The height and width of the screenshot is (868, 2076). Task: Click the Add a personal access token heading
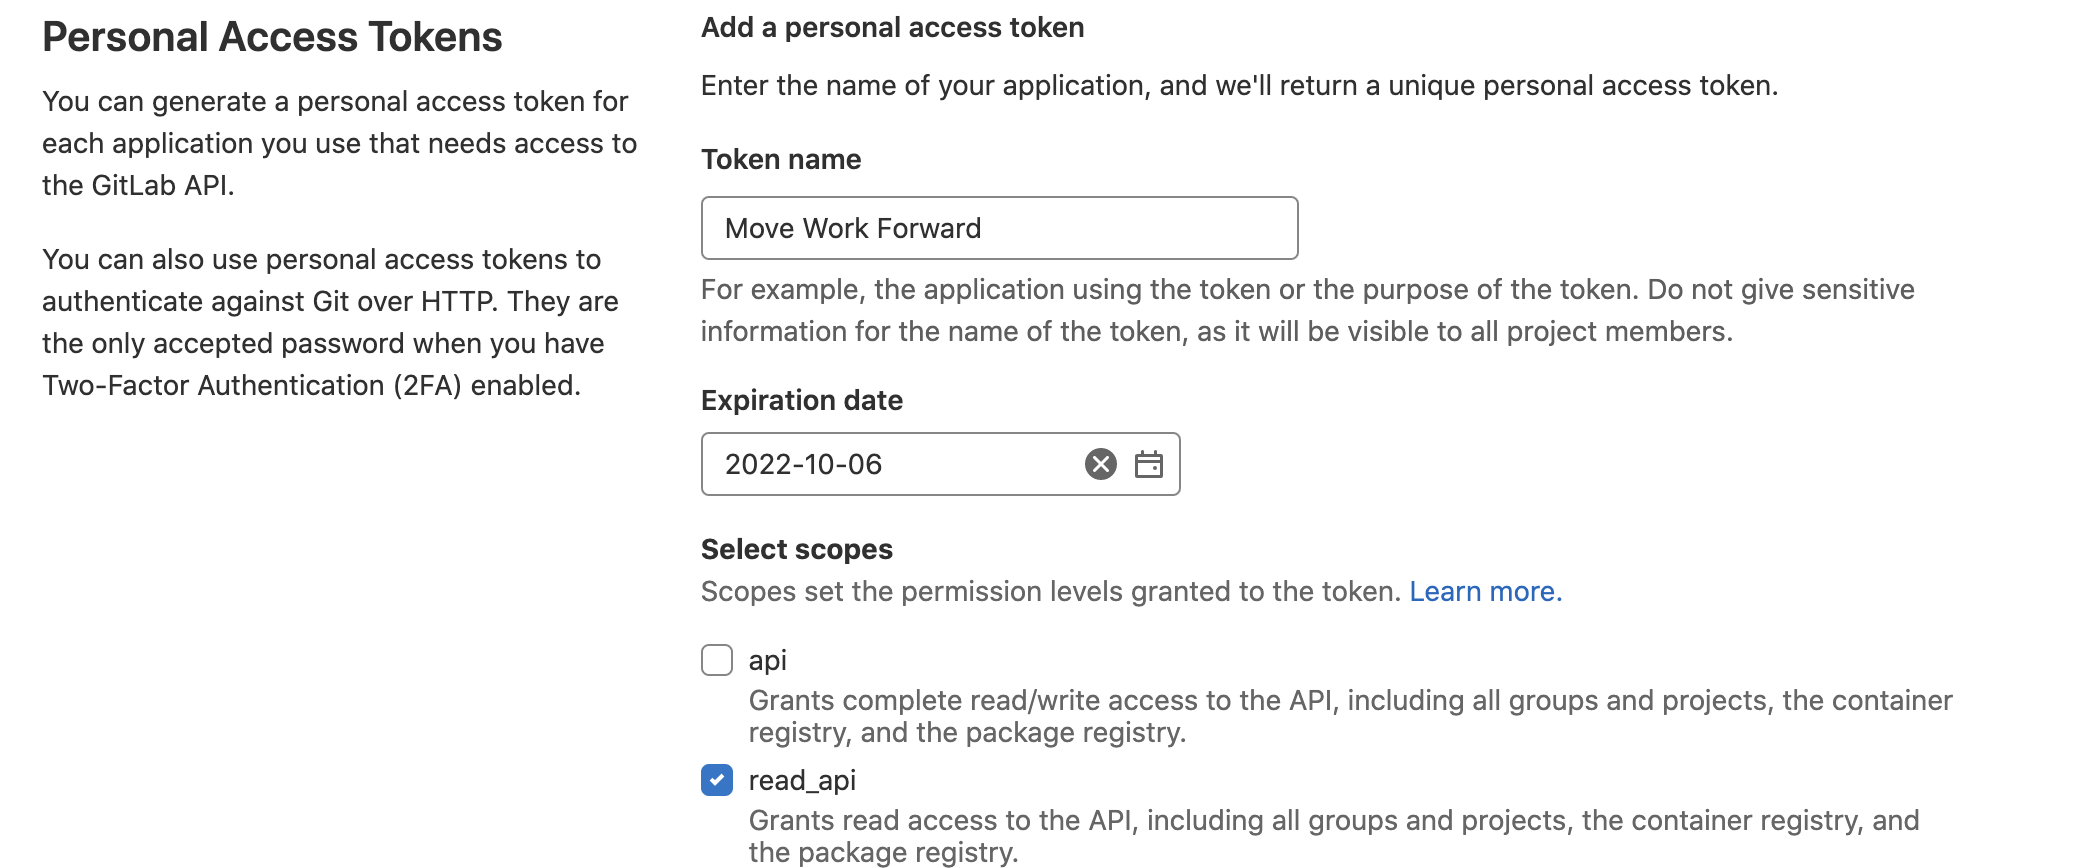pyautogui.click(x=892, y=28)
